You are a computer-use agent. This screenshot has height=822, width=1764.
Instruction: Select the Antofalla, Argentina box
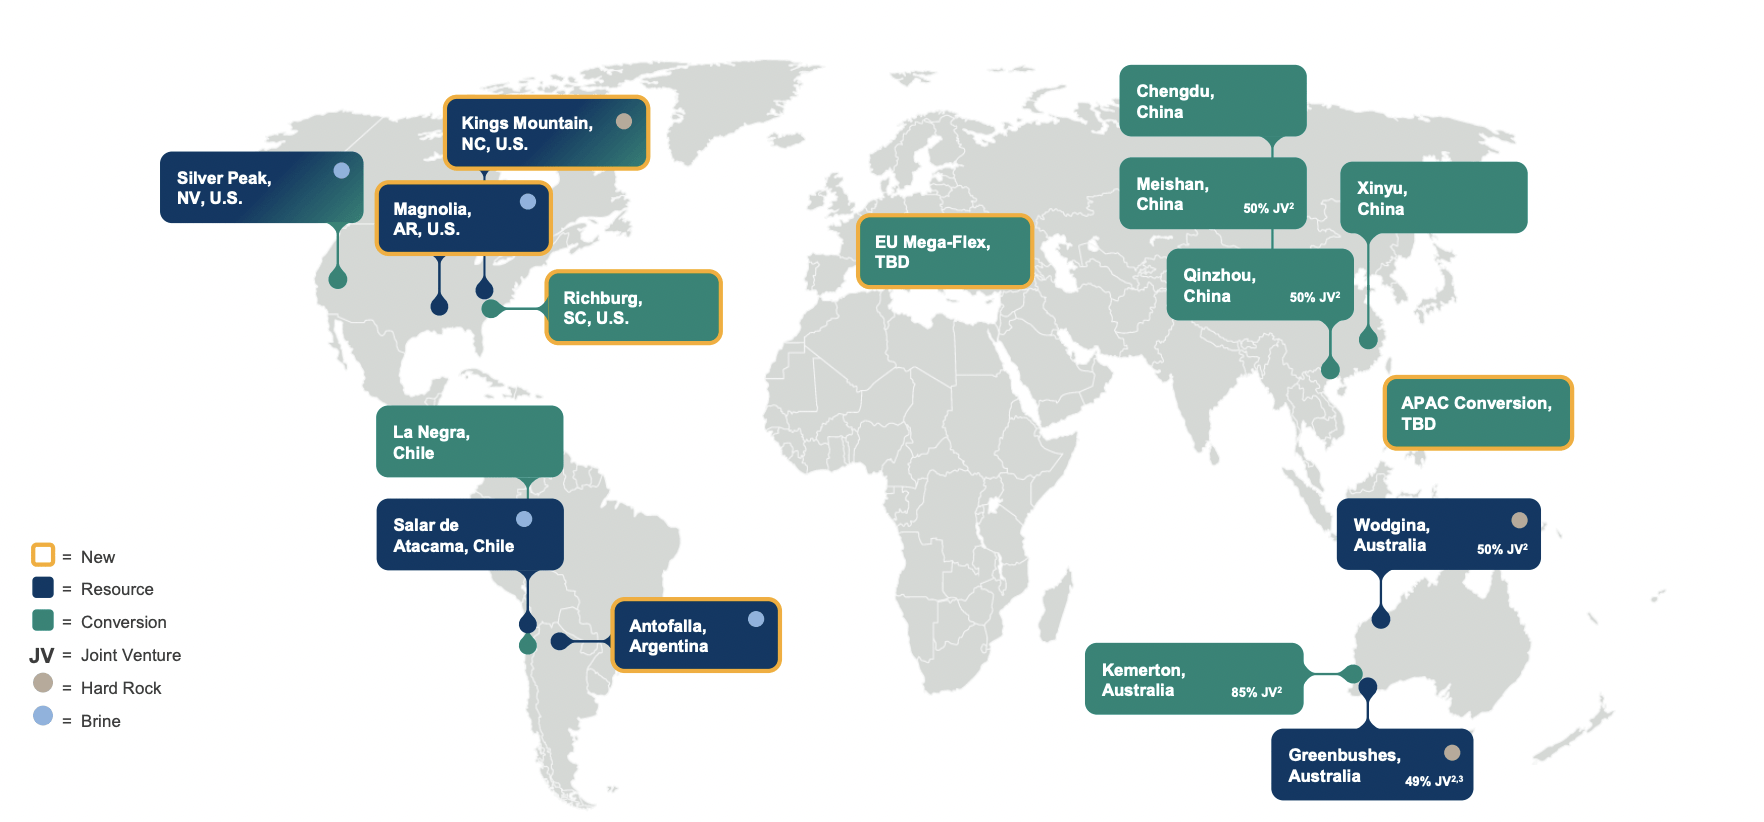(696, 635)
